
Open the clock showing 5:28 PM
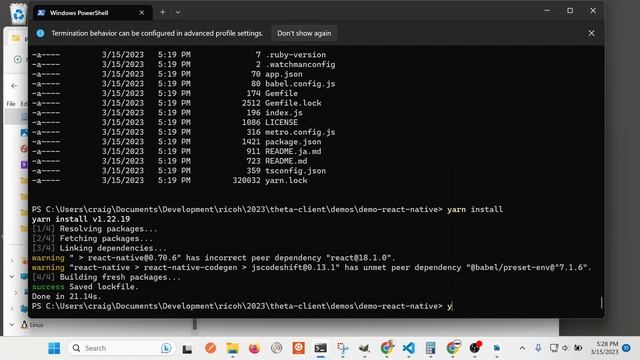click(x=604, y=348)
